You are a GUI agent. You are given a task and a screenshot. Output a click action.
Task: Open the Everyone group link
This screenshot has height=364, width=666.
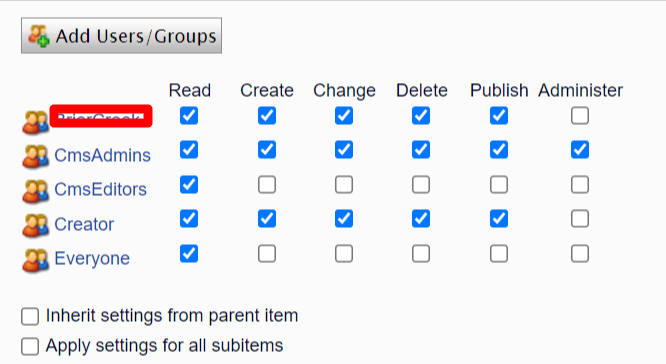click(x=92, y=258)
